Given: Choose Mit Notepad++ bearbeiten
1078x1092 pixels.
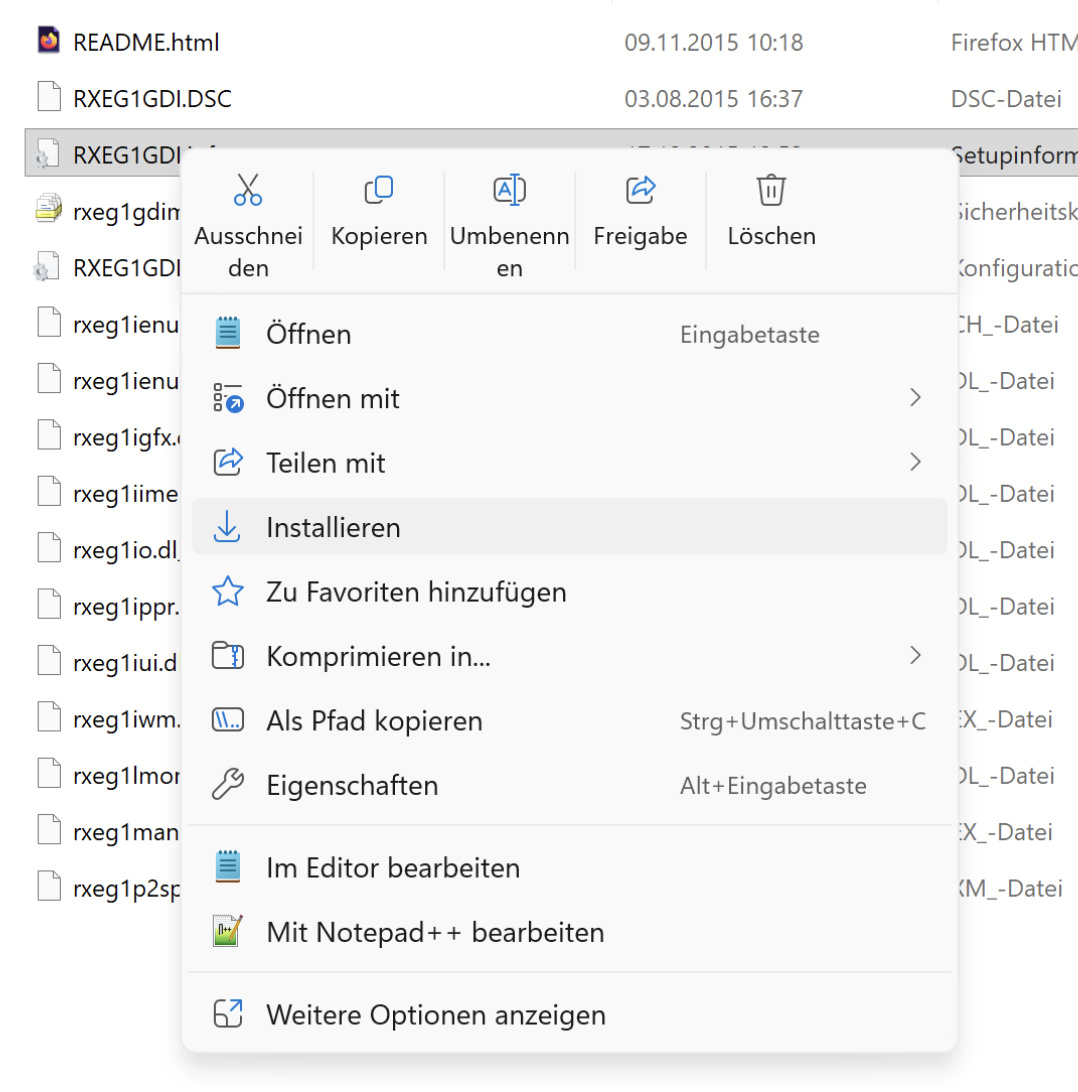Looking at the screenshot, I should click(x=569, y=932).
